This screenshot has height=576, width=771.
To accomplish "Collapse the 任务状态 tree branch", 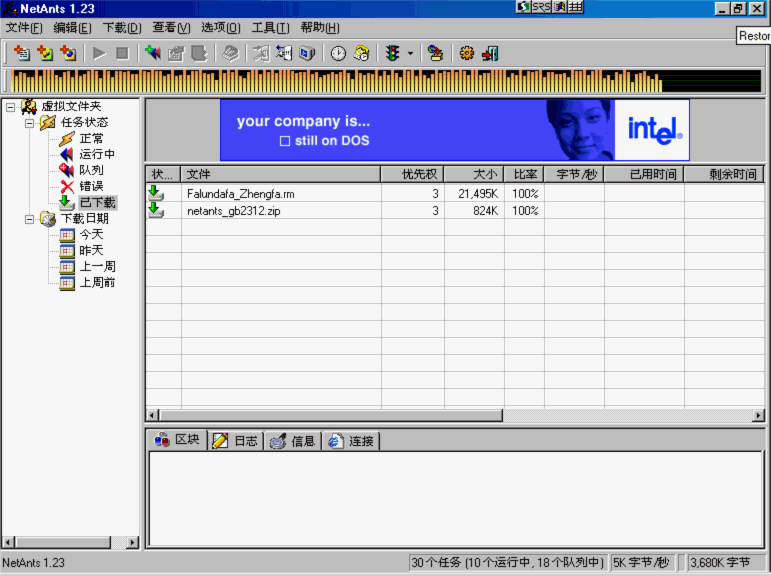I will click(x=30, y=123).
